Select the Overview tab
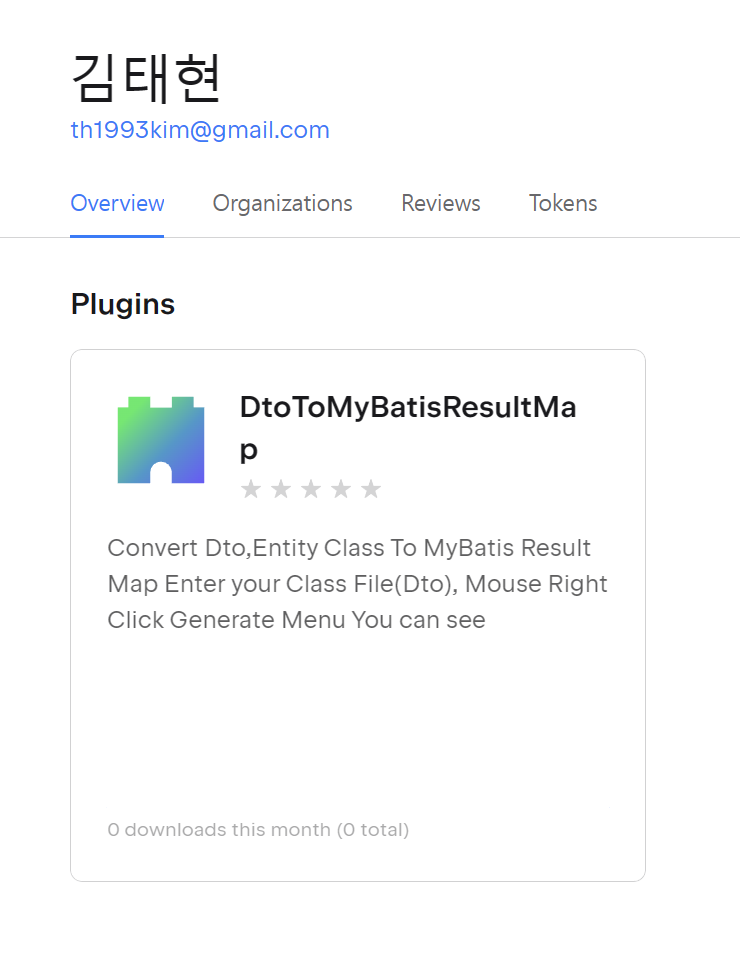 point(117,204)
